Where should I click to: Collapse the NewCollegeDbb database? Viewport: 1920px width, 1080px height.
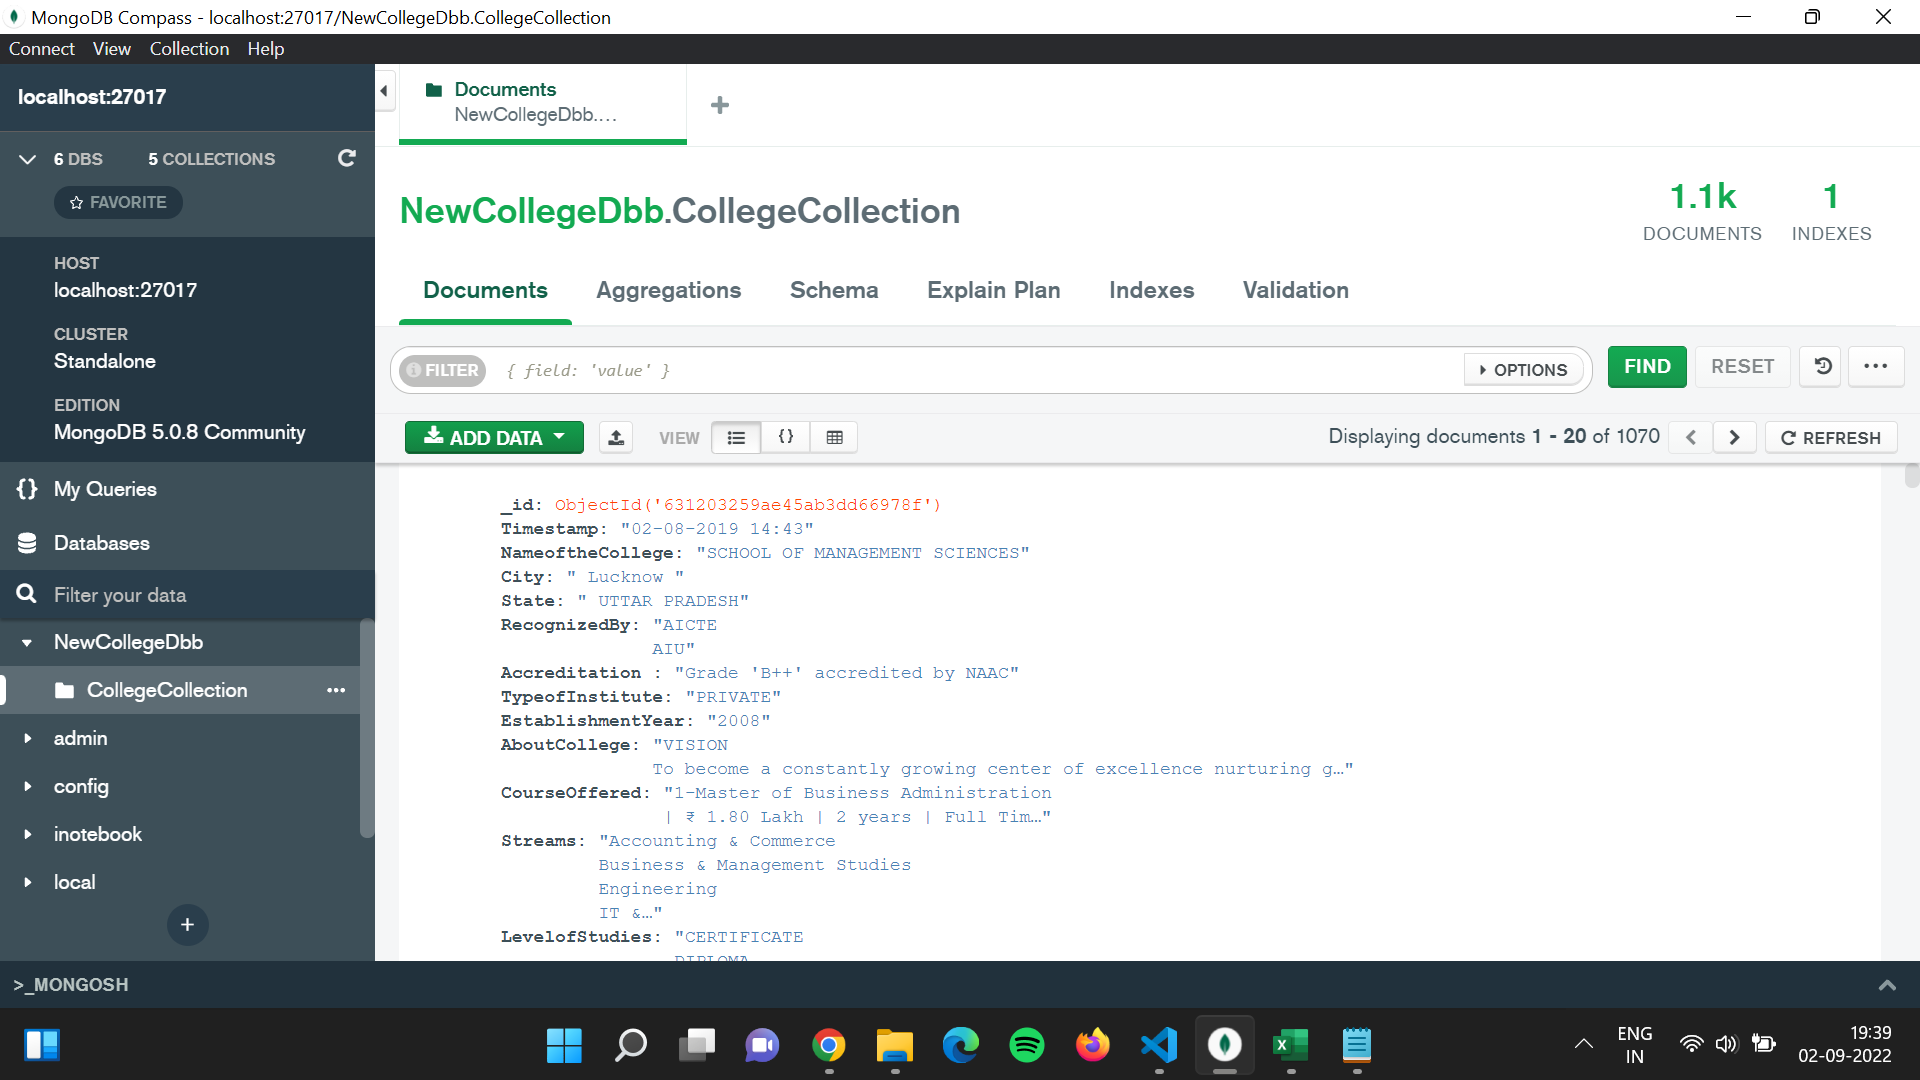click(27, 641)
